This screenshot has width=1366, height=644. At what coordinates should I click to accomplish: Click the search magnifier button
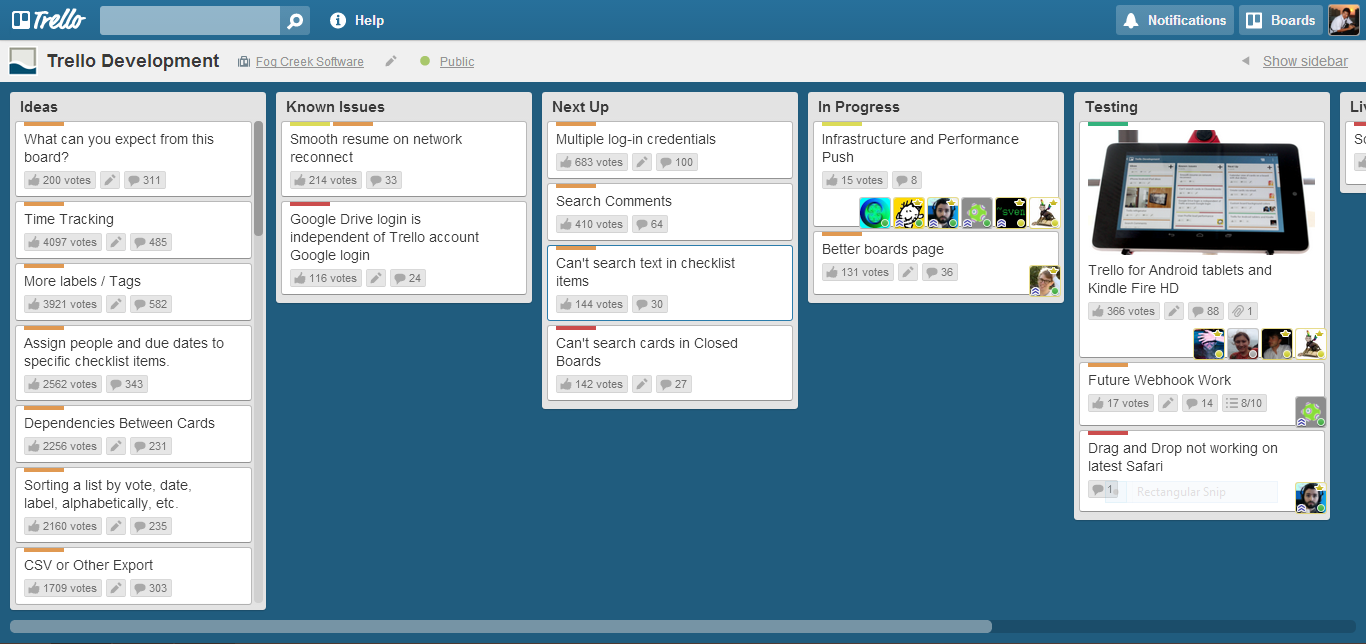point(295,21)
